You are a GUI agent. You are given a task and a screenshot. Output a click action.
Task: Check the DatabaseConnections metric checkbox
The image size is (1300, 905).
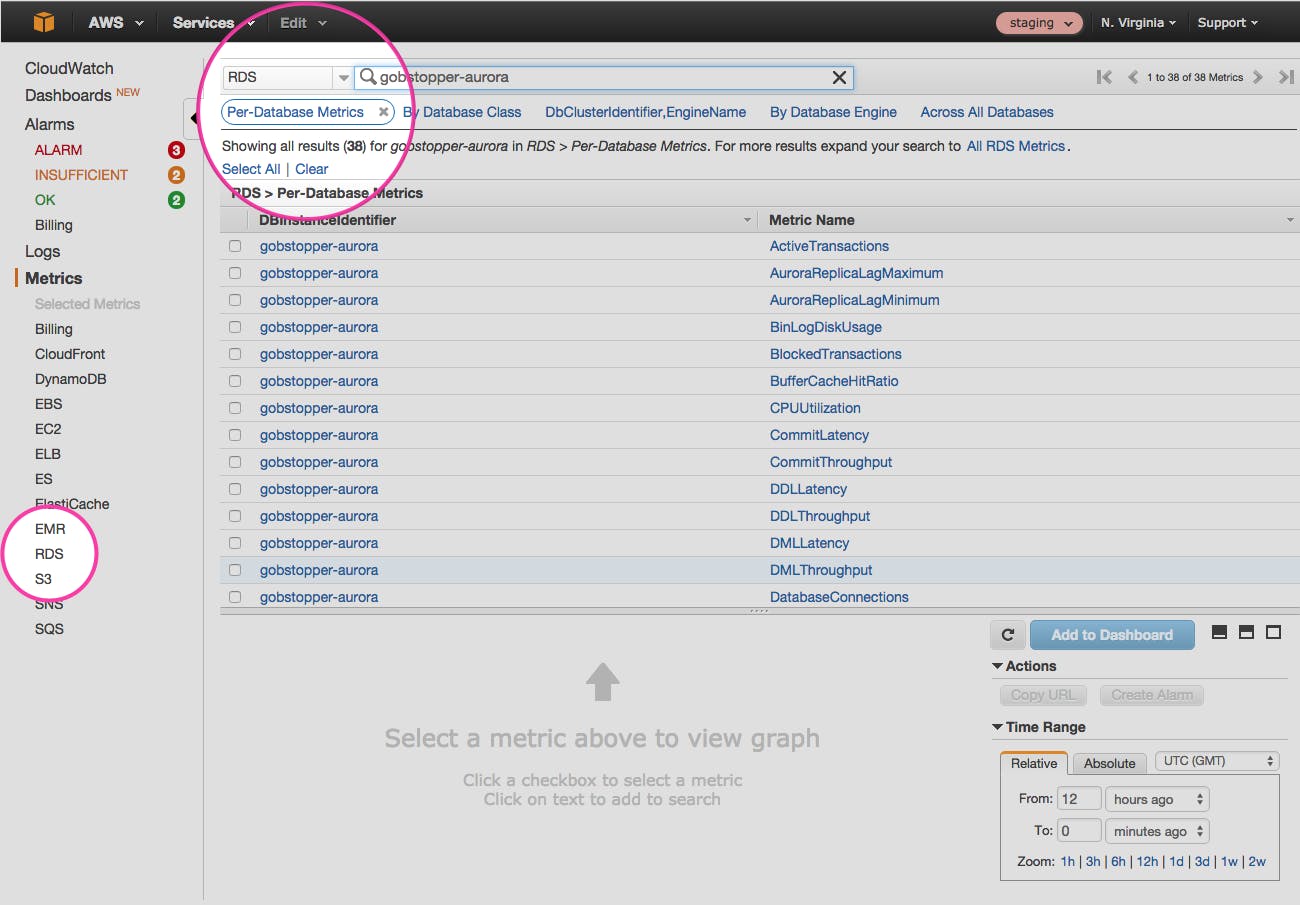point(234,596)
